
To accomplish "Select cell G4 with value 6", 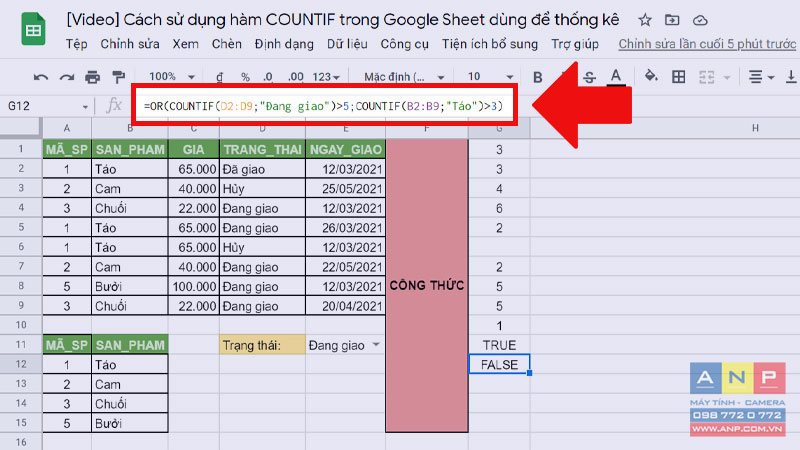I will (x=499, y=208).
